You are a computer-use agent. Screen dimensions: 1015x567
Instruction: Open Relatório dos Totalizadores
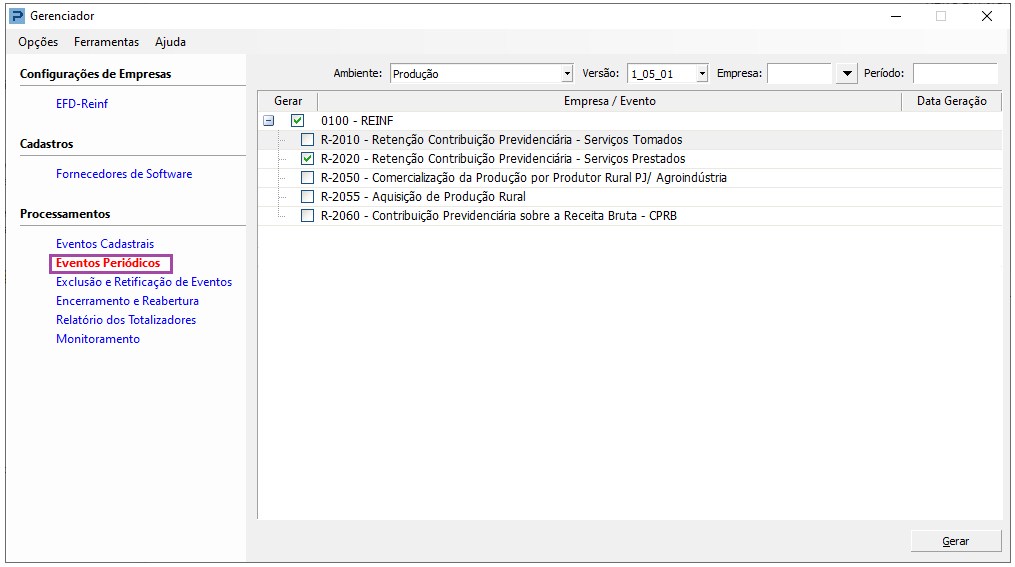coord(126,320)
